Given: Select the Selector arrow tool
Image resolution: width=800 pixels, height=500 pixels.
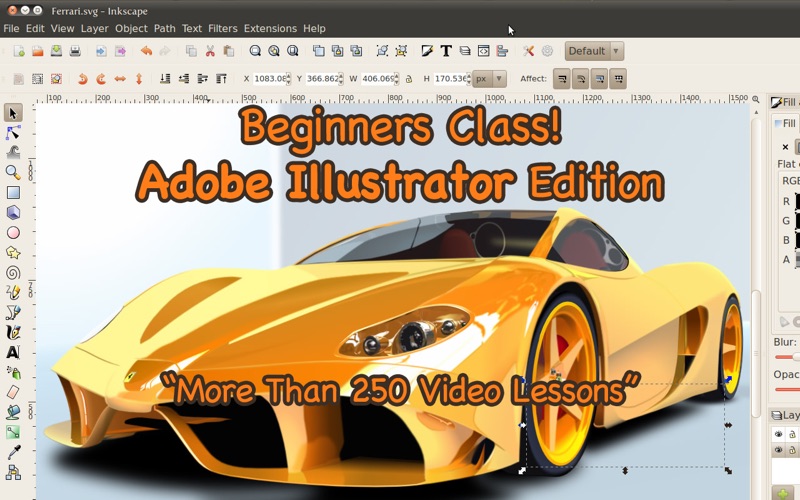Looking at the screenshot, I should [13, 113].
